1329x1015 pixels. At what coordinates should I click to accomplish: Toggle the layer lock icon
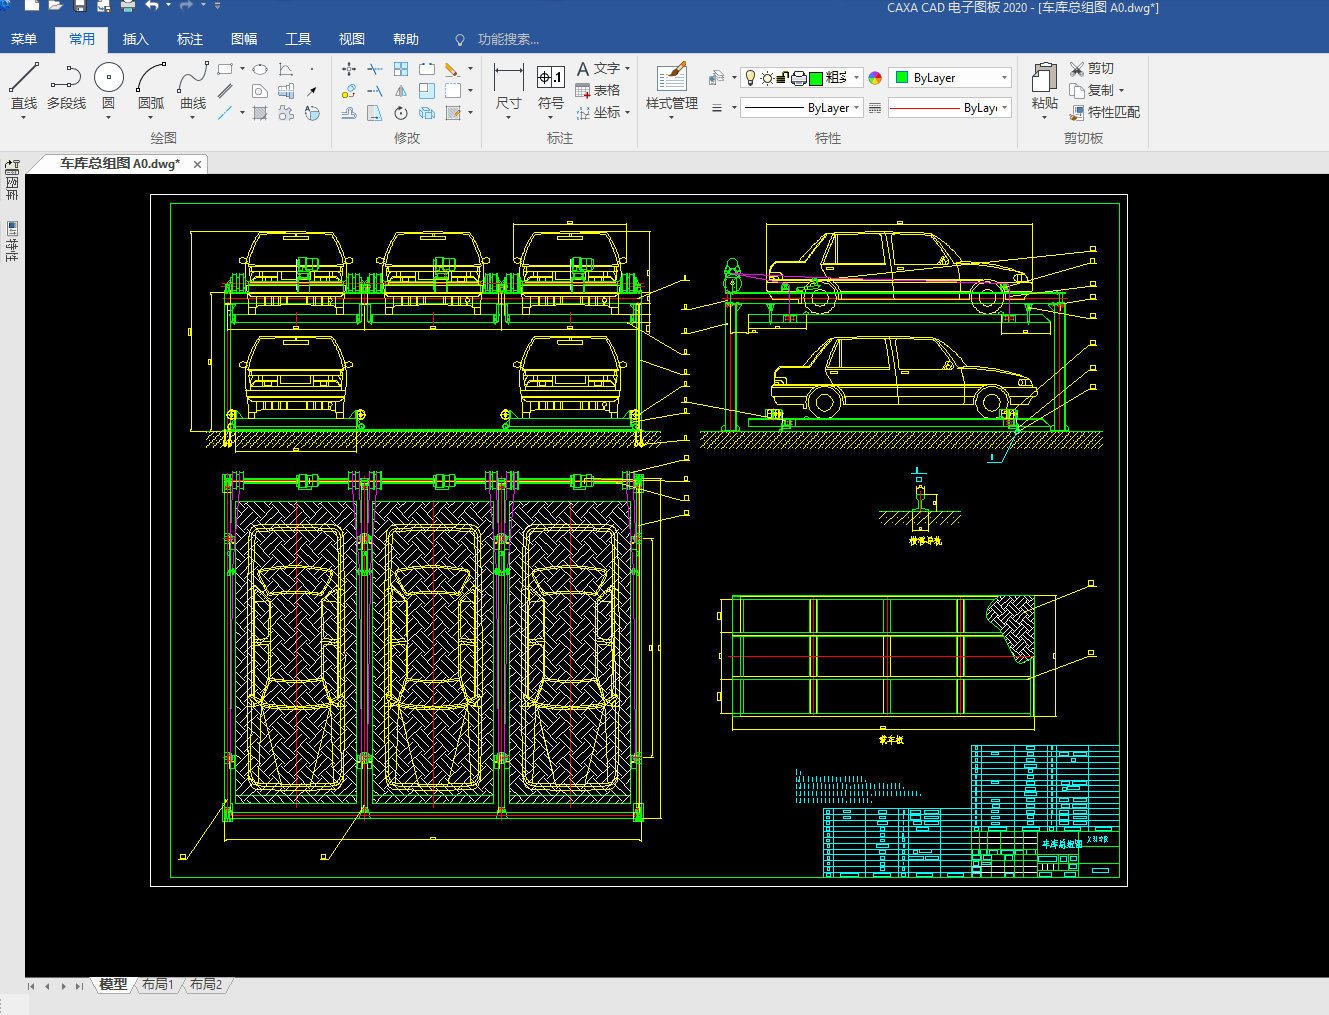tap(783, 78)
